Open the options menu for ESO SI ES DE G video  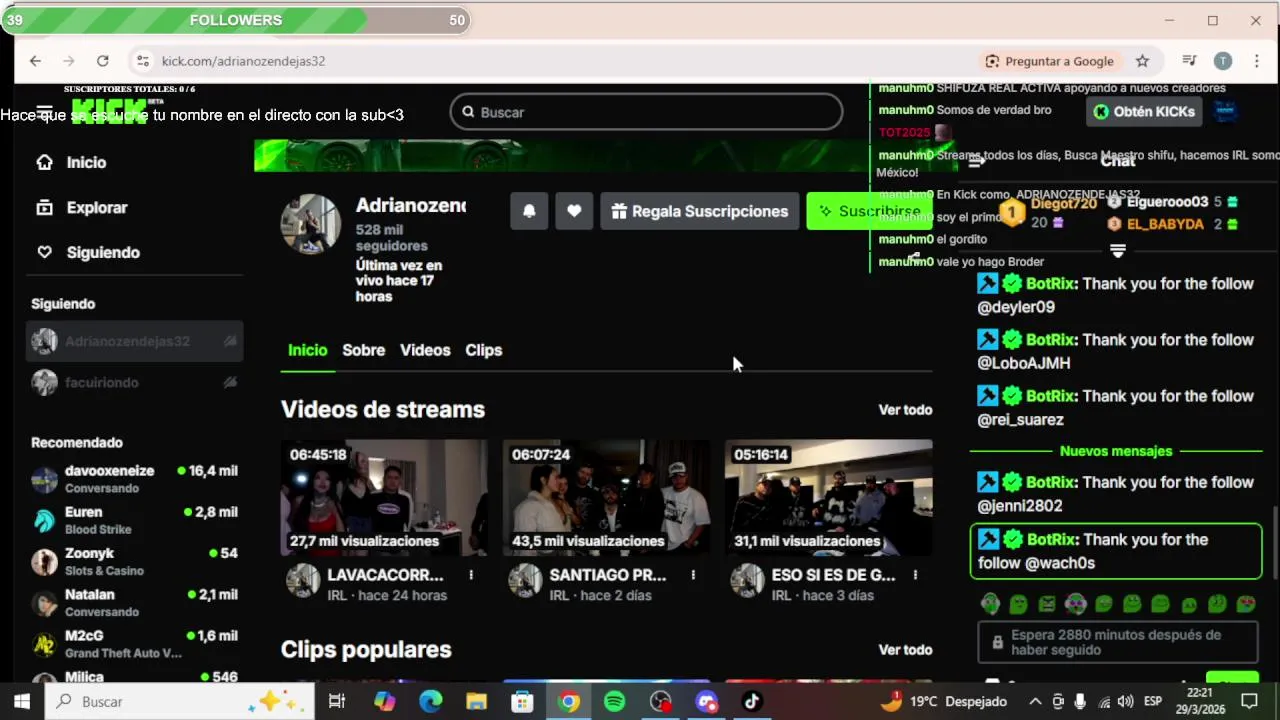tap(915, 575)
